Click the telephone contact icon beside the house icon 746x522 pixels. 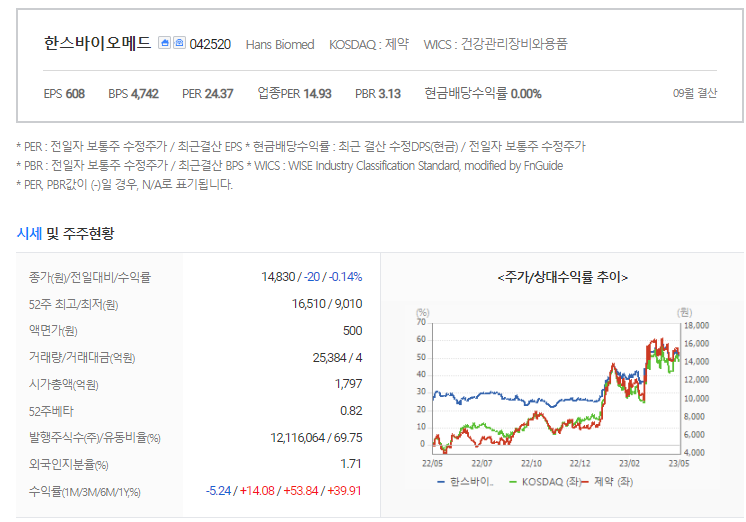pyautogui.click(x=179, y=43)
